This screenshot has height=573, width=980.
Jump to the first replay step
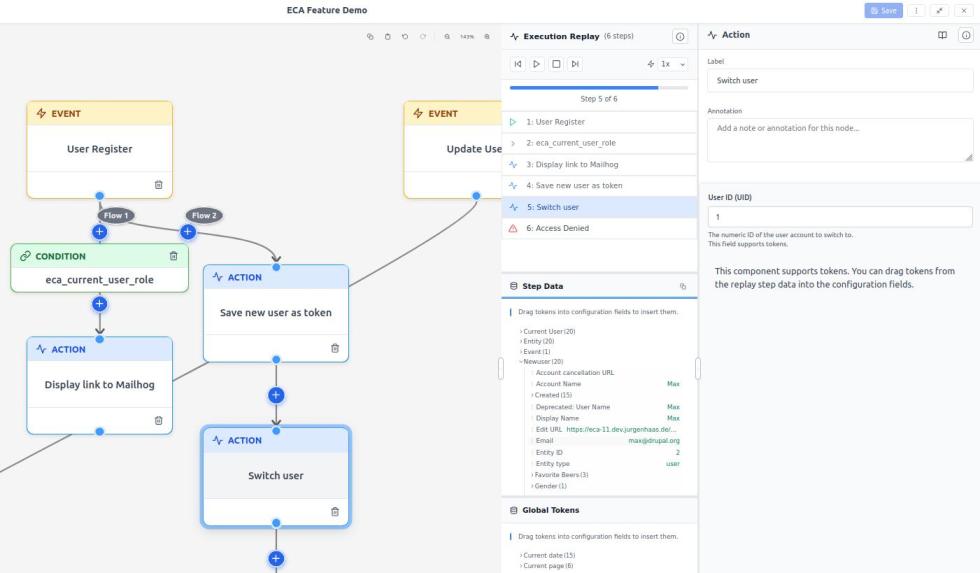[x=518, y=64]
